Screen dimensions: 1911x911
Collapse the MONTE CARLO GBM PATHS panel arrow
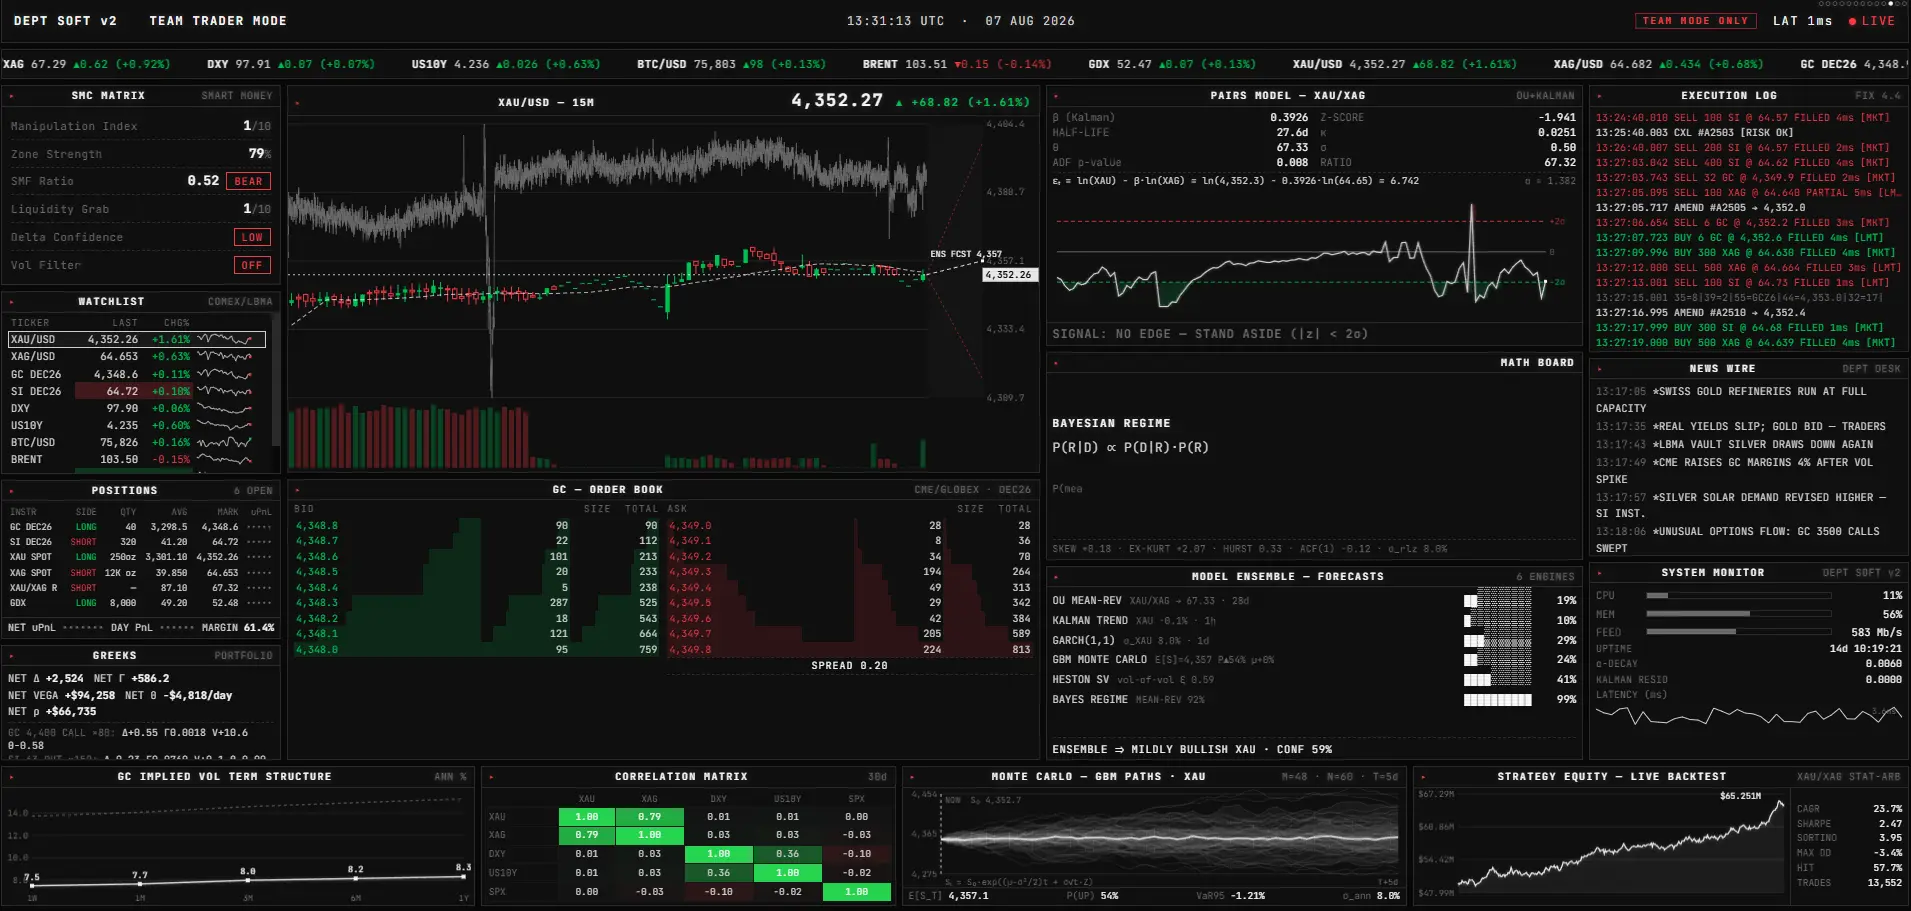pos(913,778)
